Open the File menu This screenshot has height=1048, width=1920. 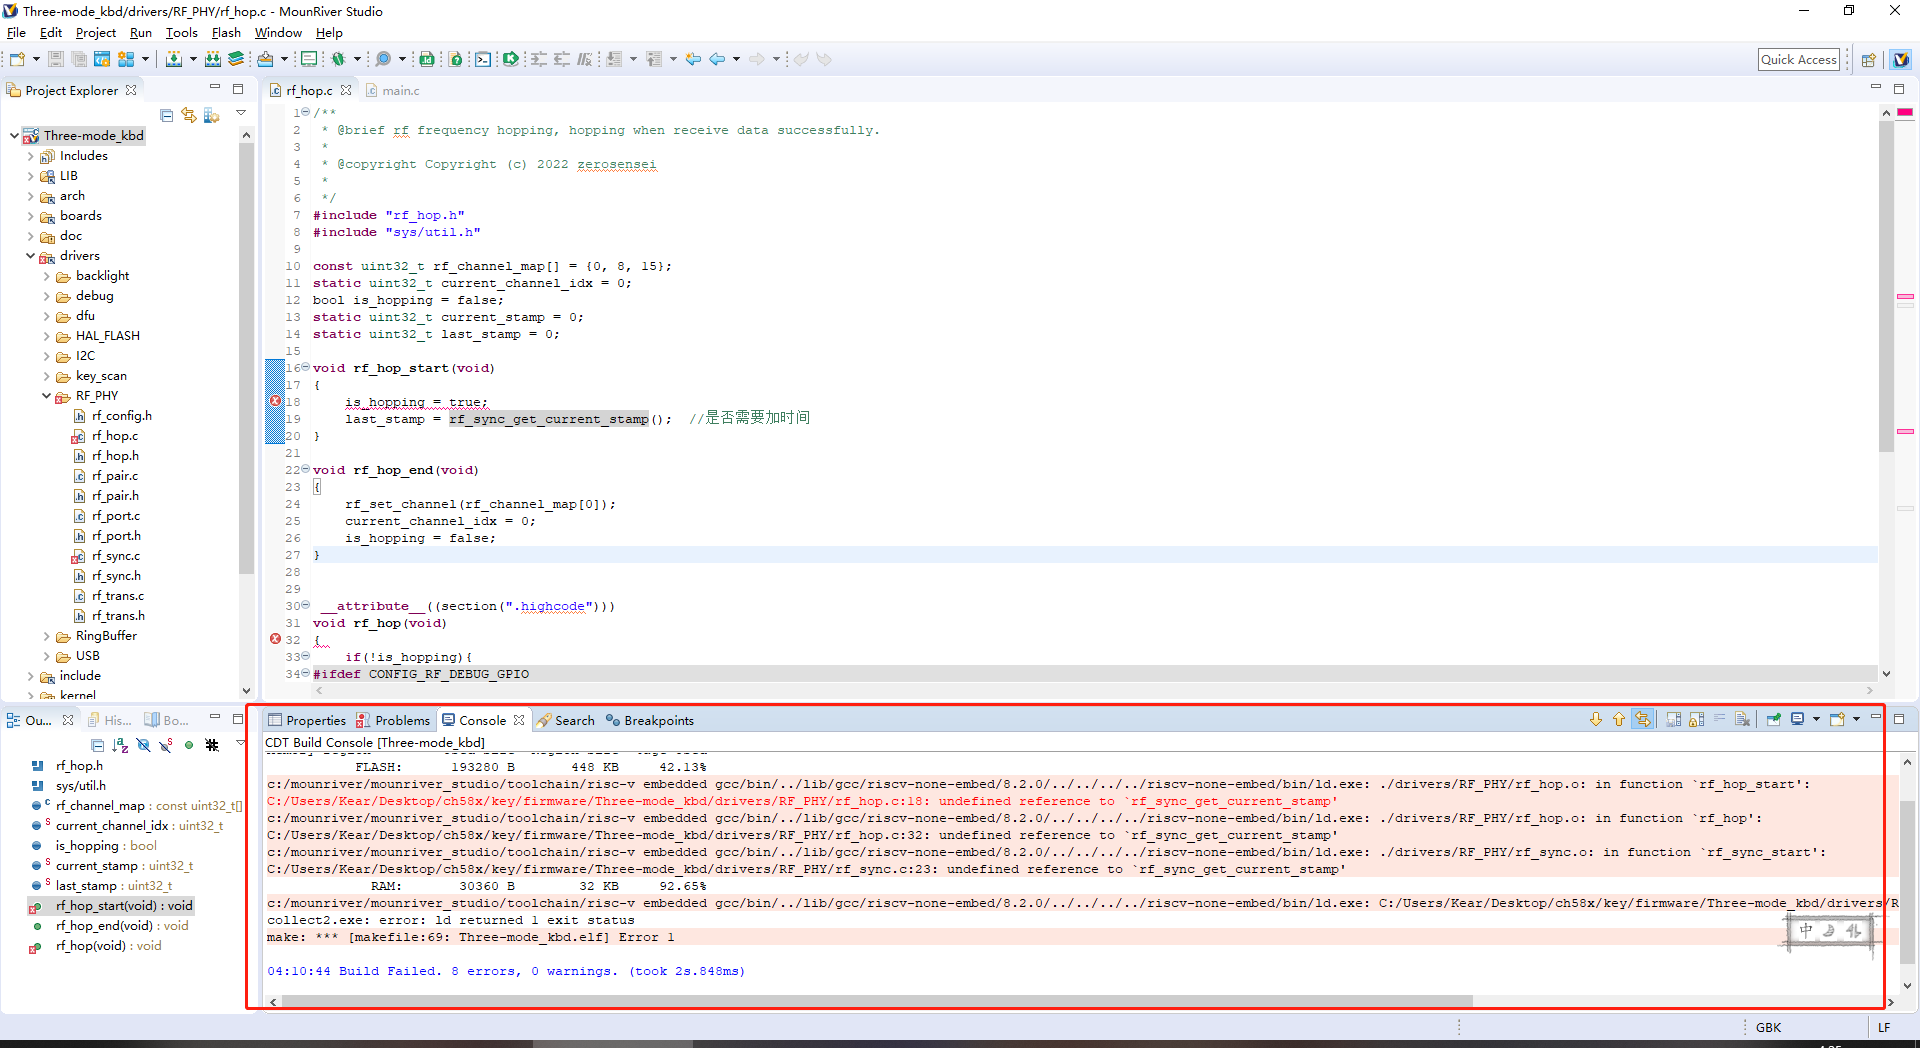click(16, 33)
